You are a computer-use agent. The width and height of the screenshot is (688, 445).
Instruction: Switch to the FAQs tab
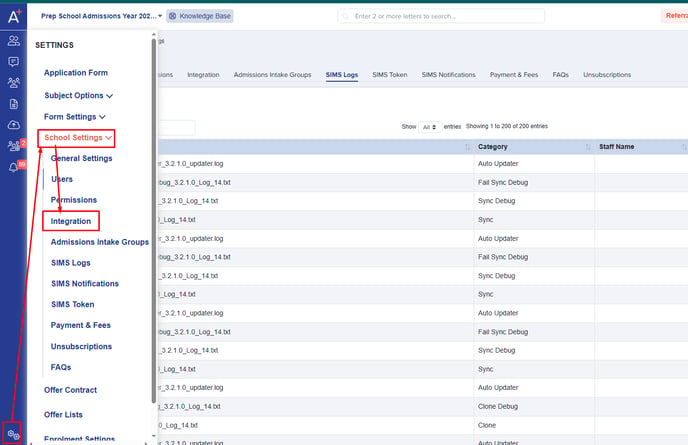click(x=560, y=75)
